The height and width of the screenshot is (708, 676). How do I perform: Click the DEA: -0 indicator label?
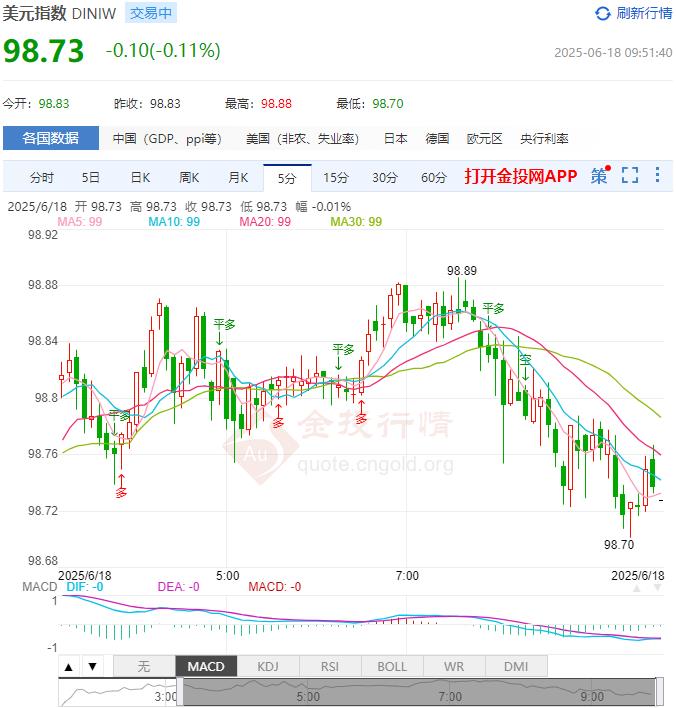click(178, 587)
